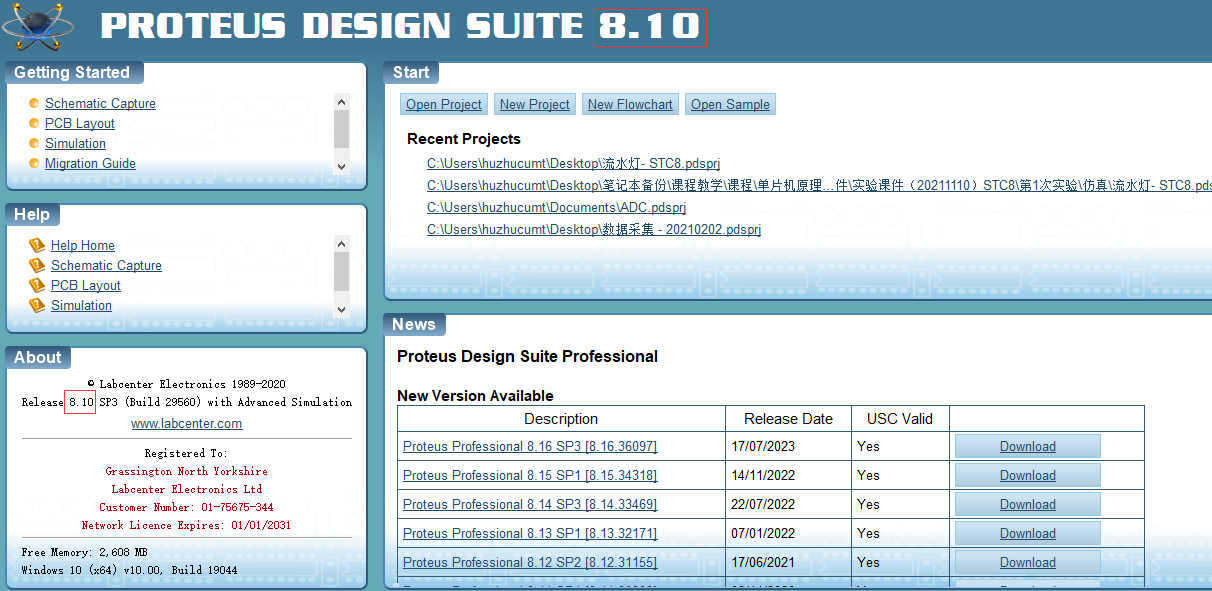Visit the www.labcenter.com link
Image resolution: width=1212 pixels, height=591 pixels.
tap(187, 423)
